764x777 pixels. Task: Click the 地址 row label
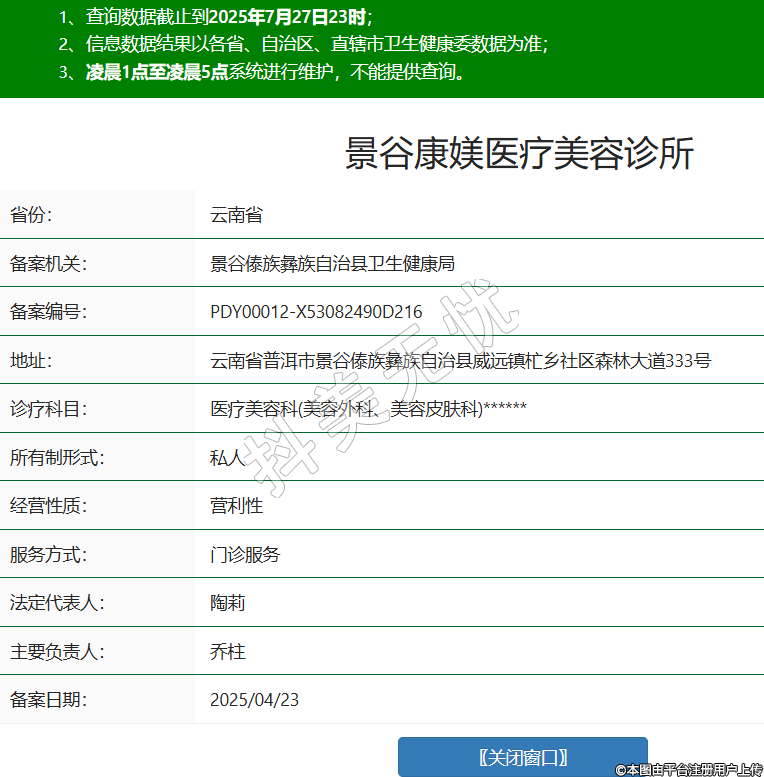[x=31, y=361]
